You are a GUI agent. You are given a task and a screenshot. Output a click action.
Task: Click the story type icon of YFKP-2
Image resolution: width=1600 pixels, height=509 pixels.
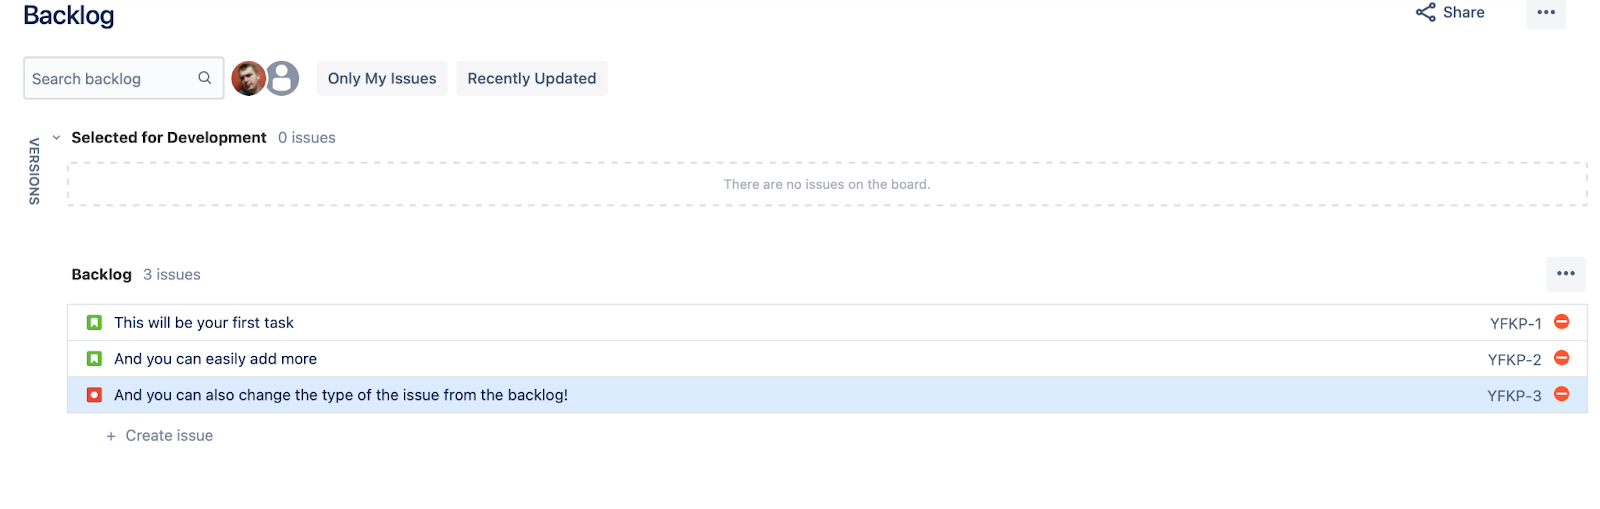(94, 359)
